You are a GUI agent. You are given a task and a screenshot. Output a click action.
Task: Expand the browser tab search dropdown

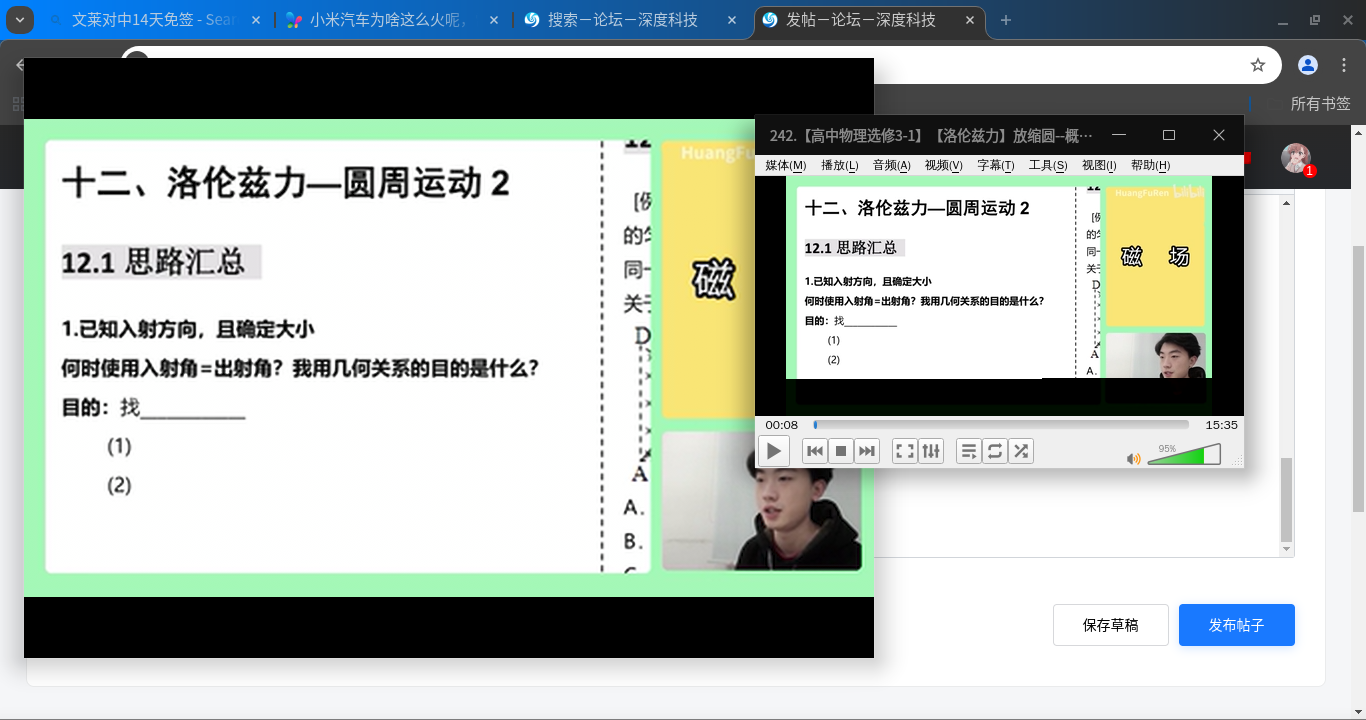[x=20, y=20]
